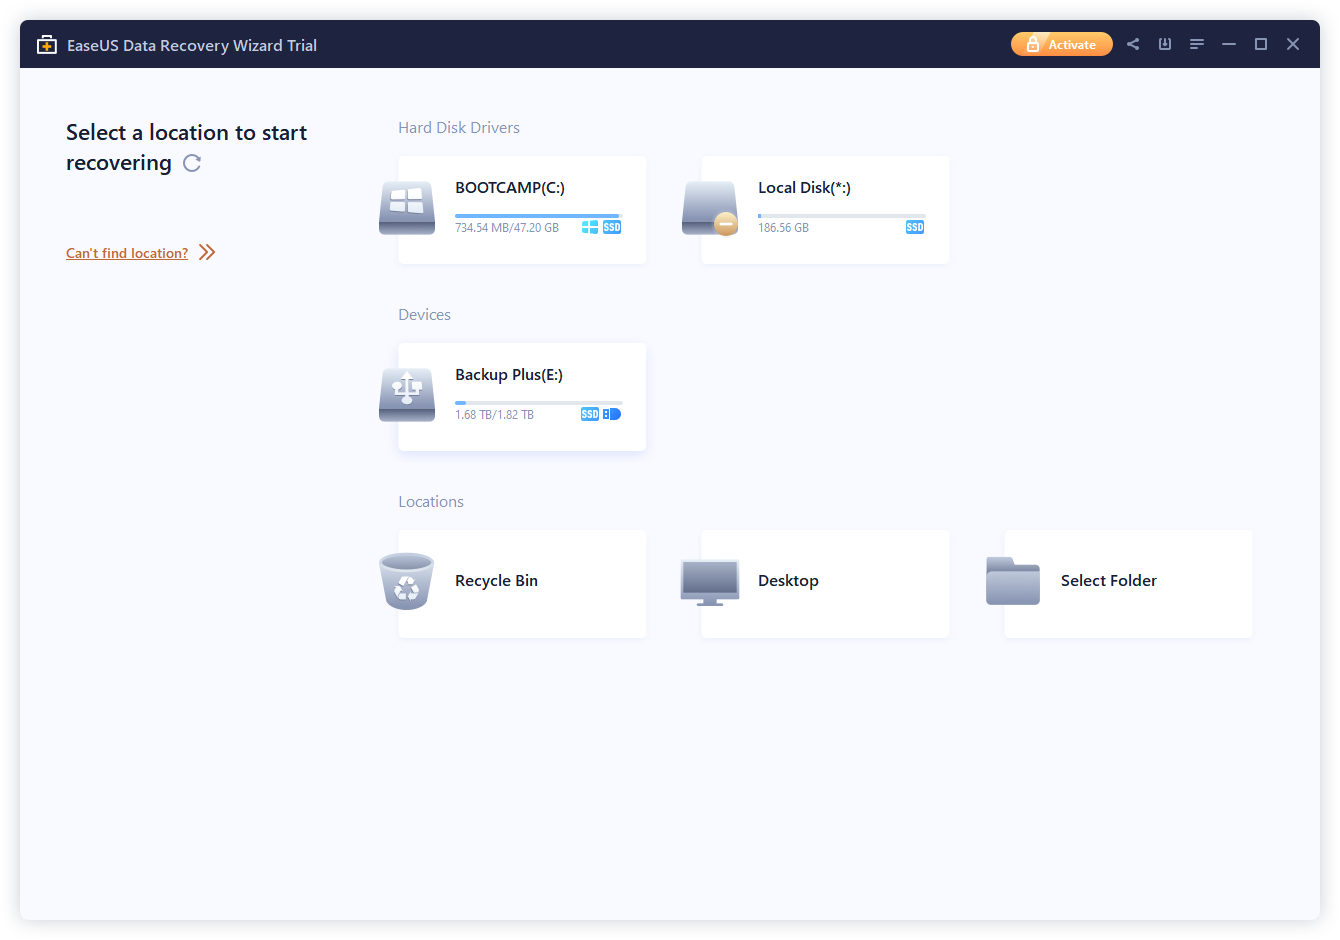
Task: Click the SSD badge on BOOTCAMP(C:)
Action: pos(611,227)
